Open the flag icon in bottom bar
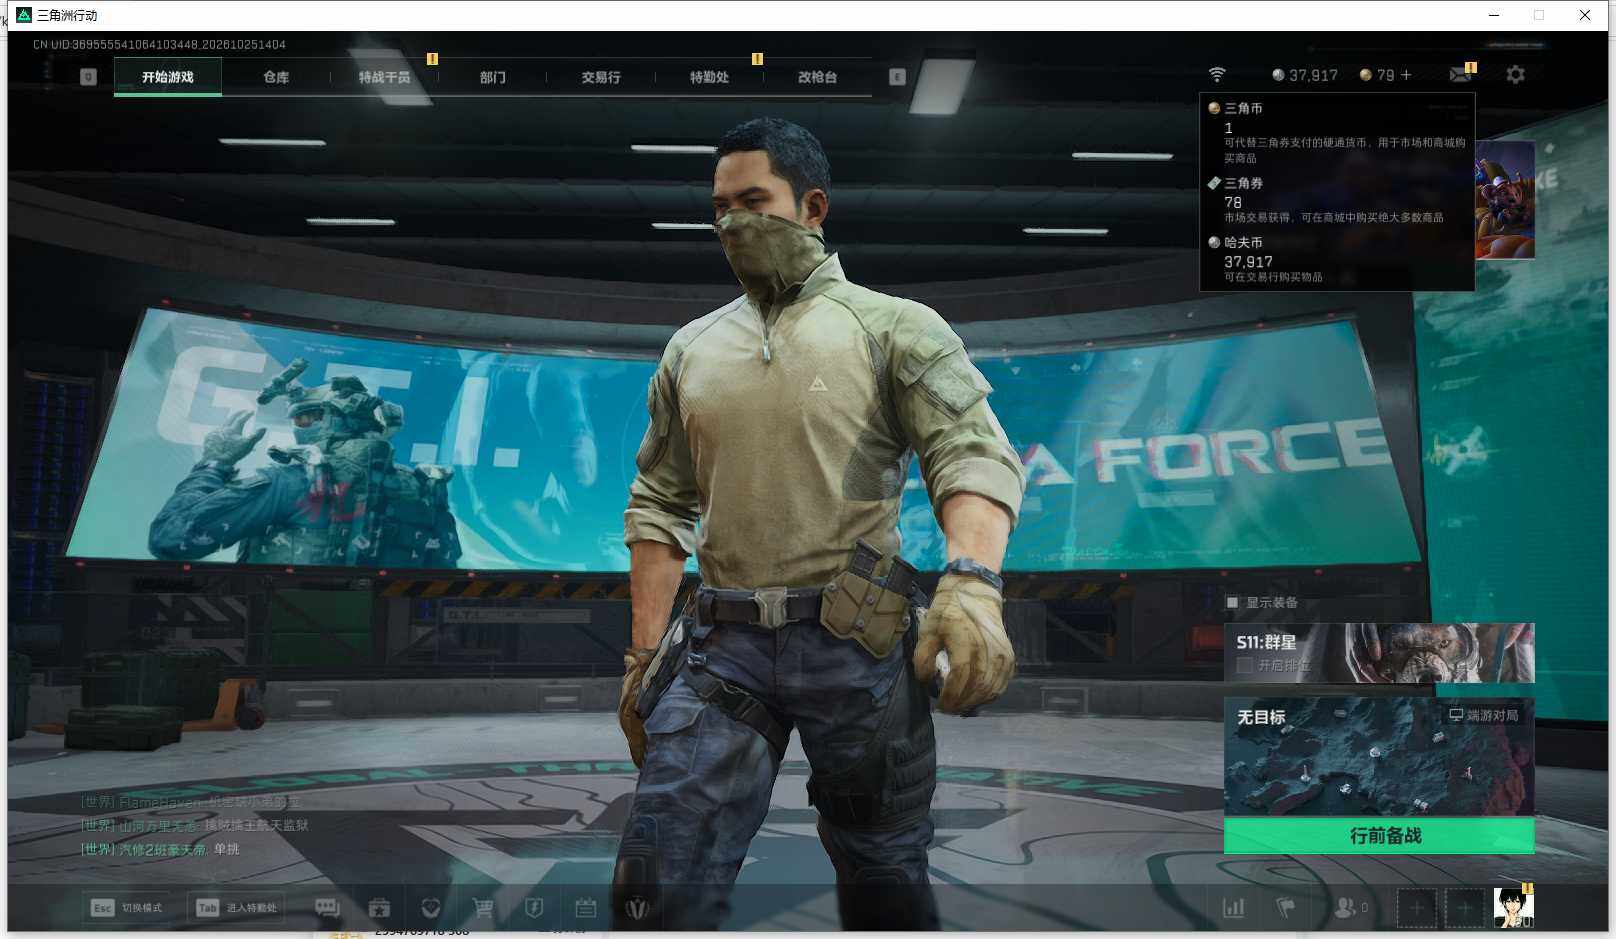1616x939 pixels. pos(1286,908)
